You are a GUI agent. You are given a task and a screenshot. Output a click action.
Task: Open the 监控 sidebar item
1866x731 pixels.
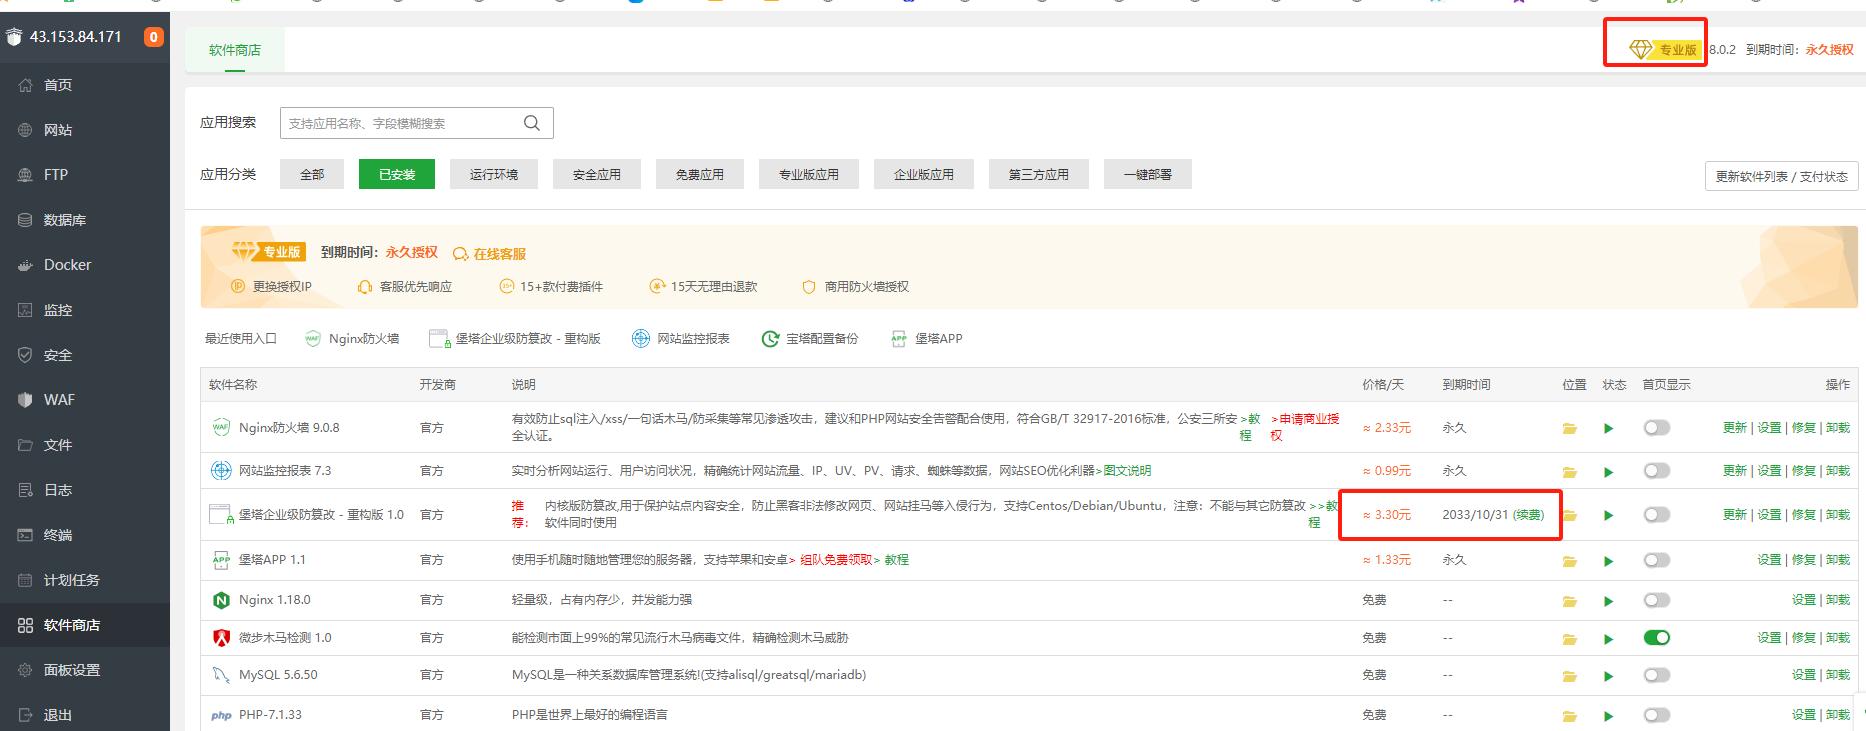pyautogui.click(x=85, y=310)
